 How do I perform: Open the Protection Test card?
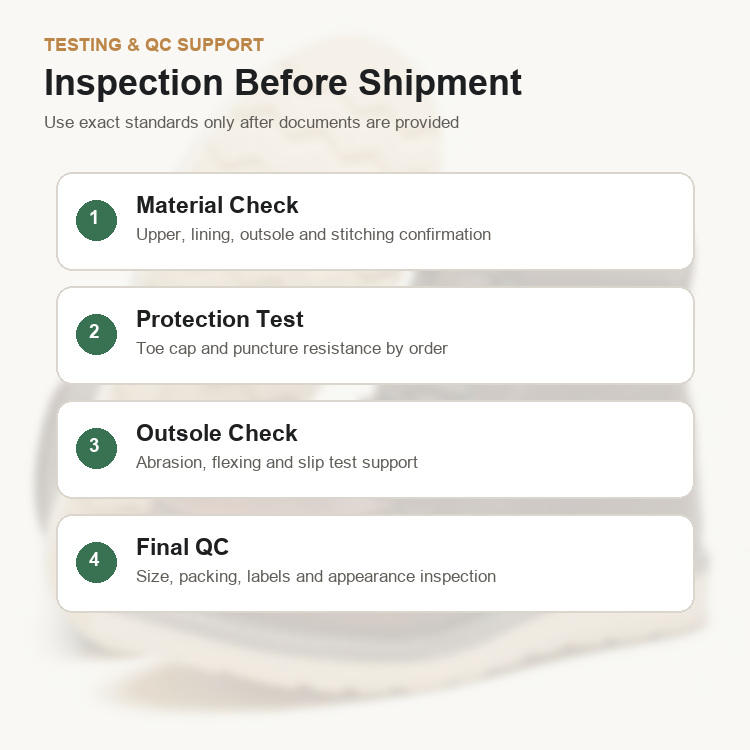point(375,335)
